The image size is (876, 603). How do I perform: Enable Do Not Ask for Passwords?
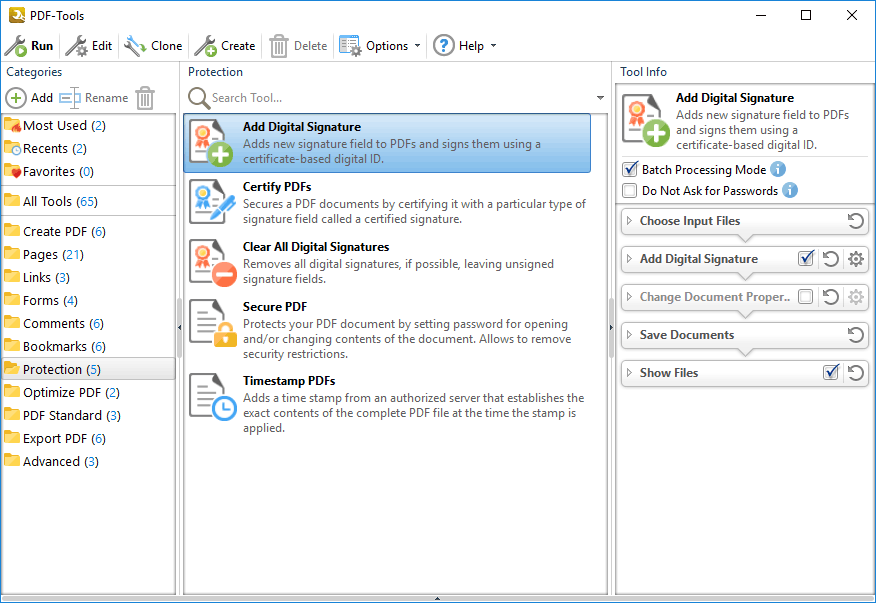630,191
